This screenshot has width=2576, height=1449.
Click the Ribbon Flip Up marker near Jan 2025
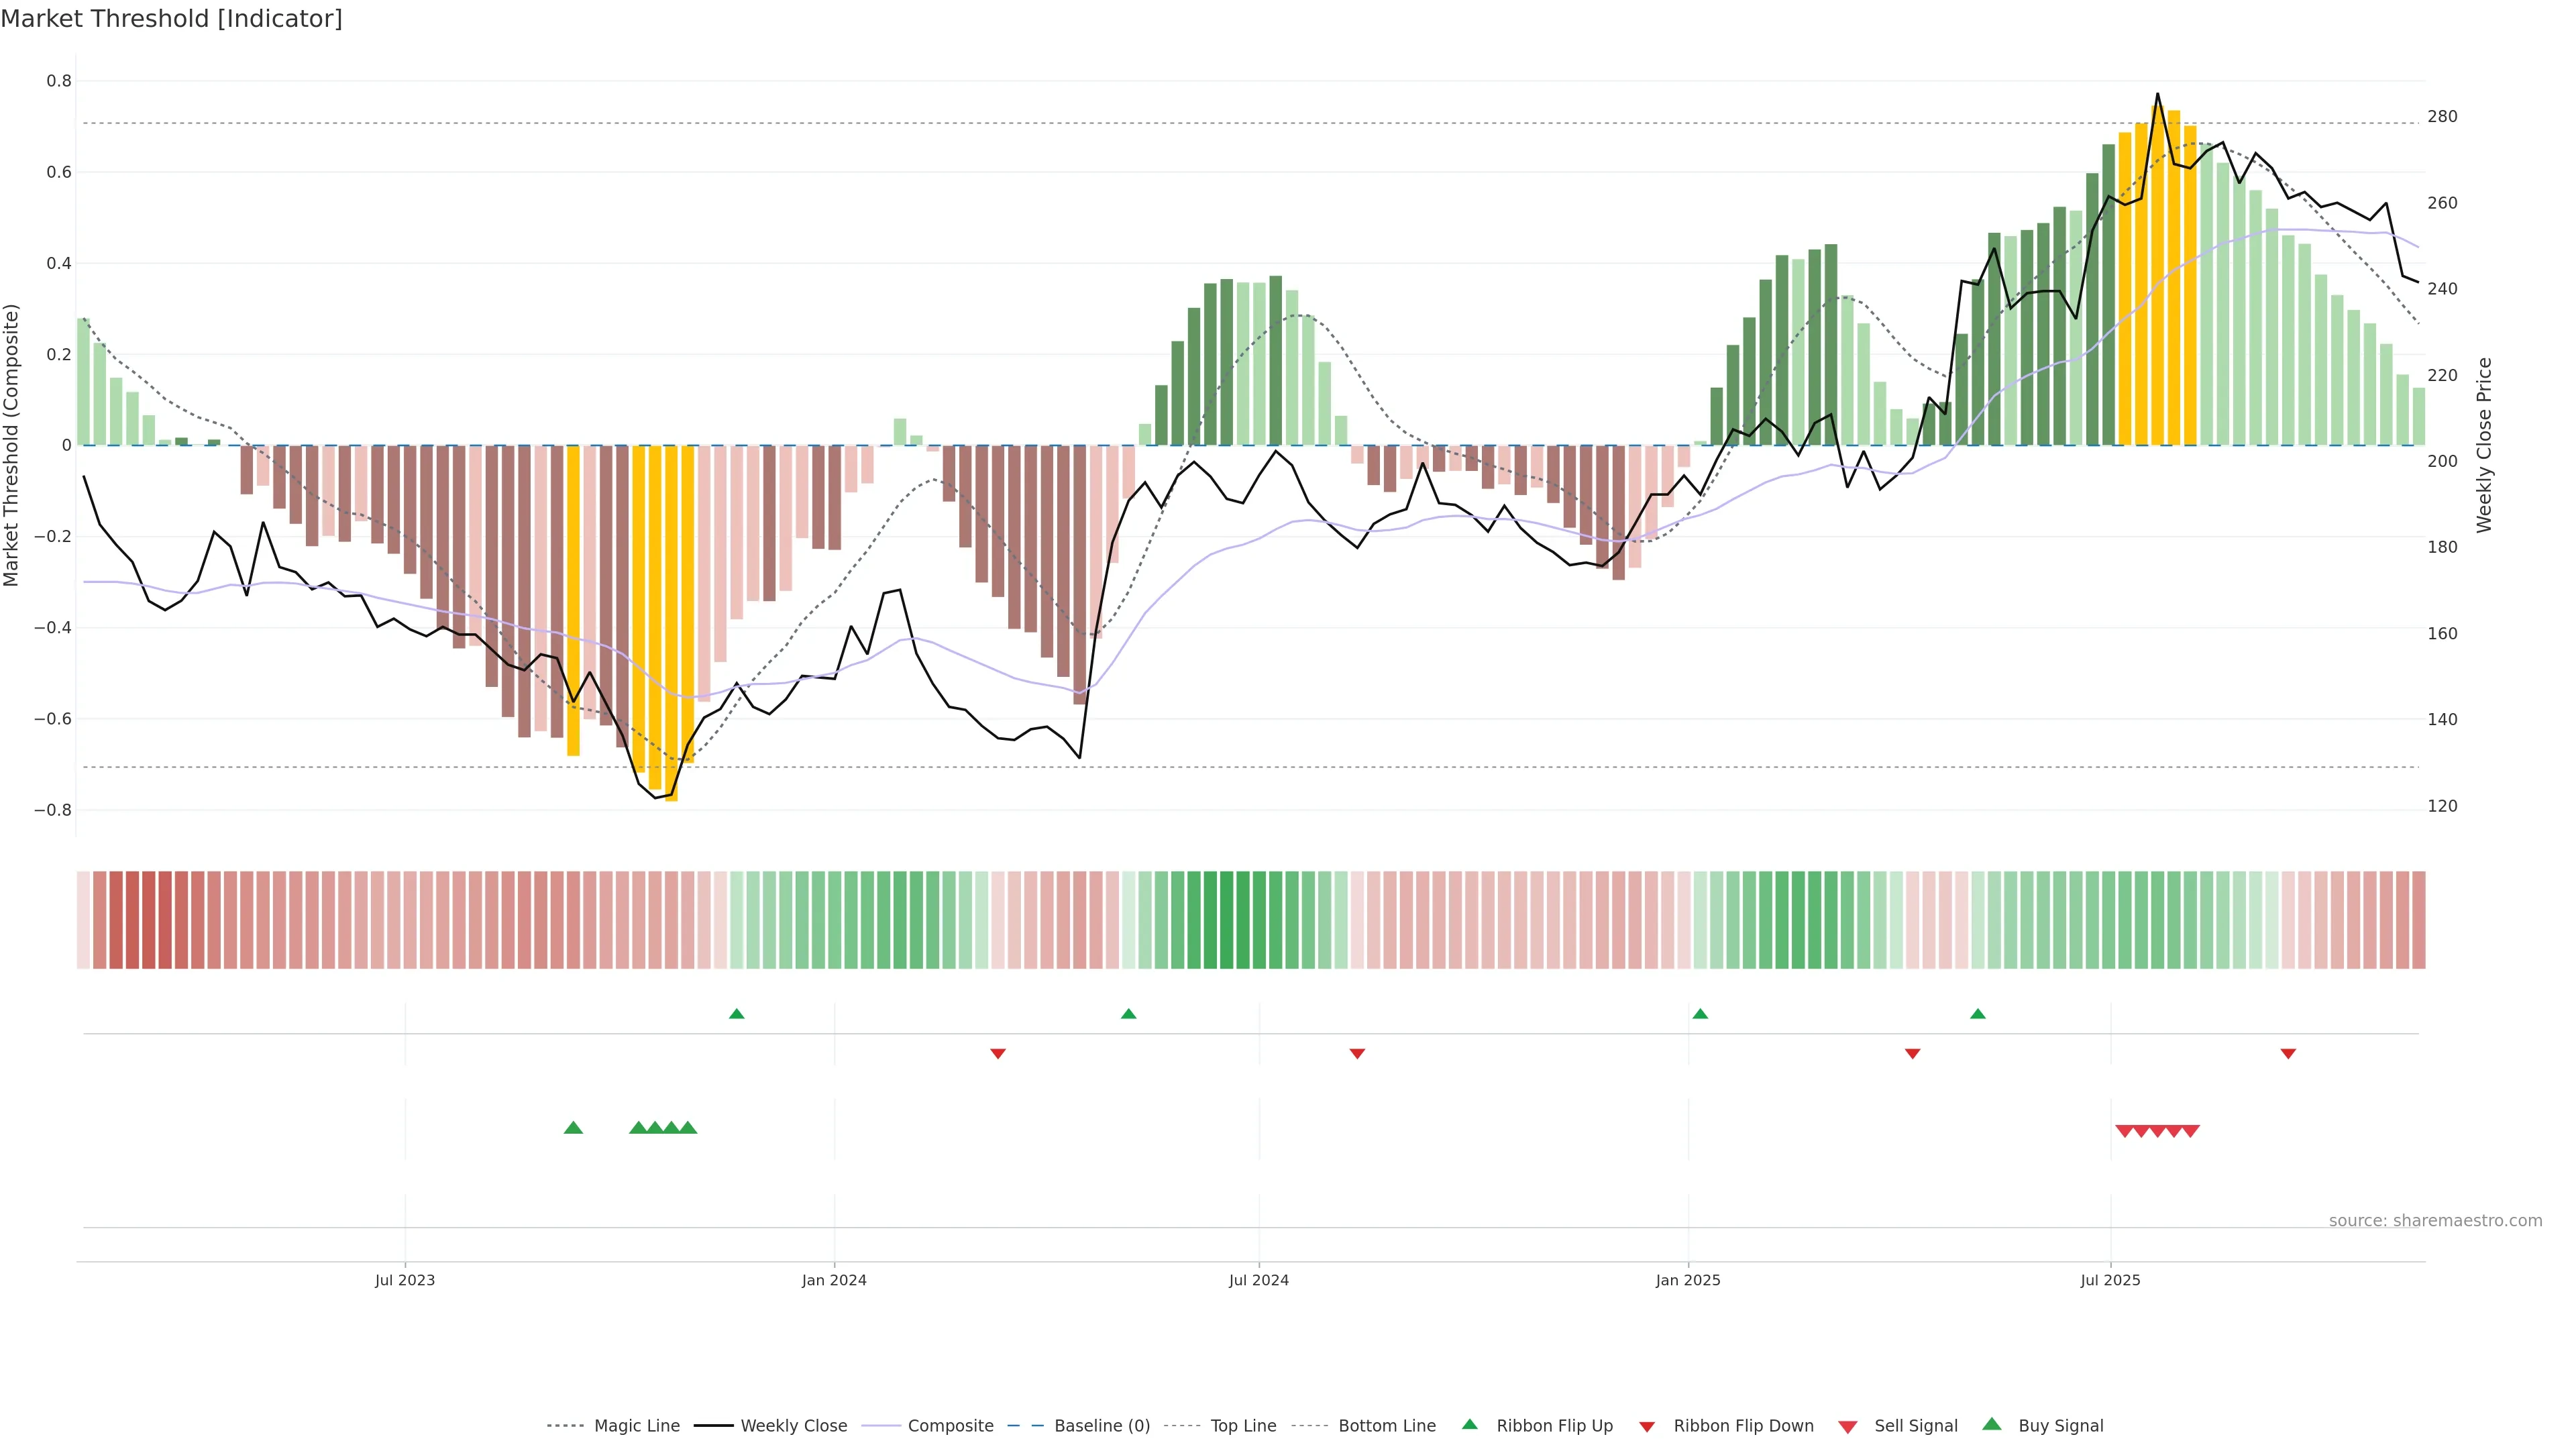pyautogui.click(x=1700, y=1014)
